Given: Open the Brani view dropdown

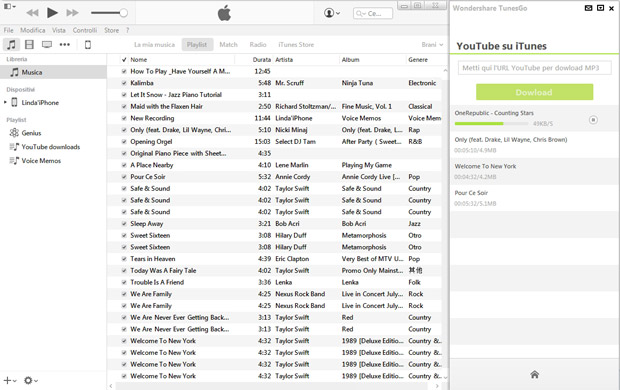Looking at the screenshot, I should (x=432, y=45).
